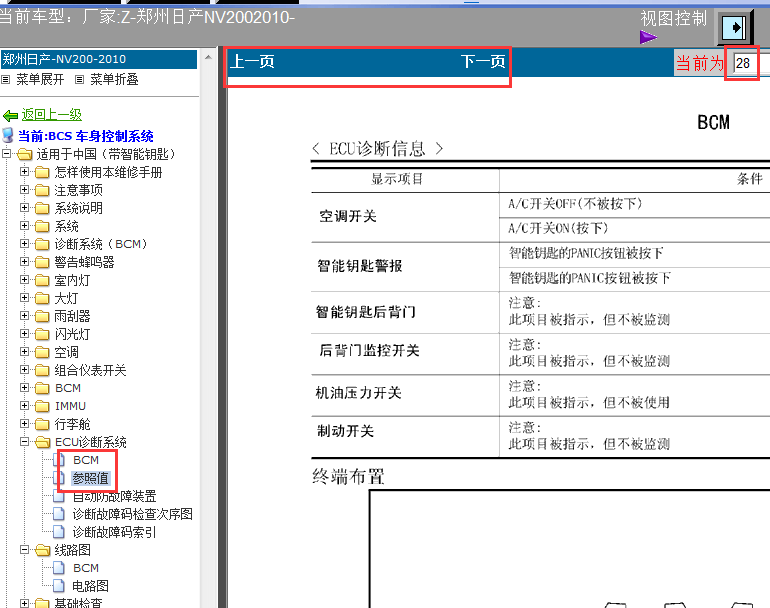Click the 终端布置 section heading

click(349, 476)
